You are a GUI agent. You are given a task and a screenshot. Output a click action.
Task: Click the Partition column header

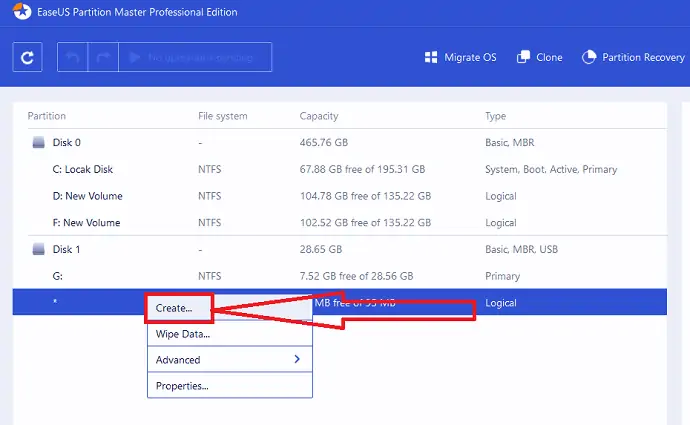47,116
